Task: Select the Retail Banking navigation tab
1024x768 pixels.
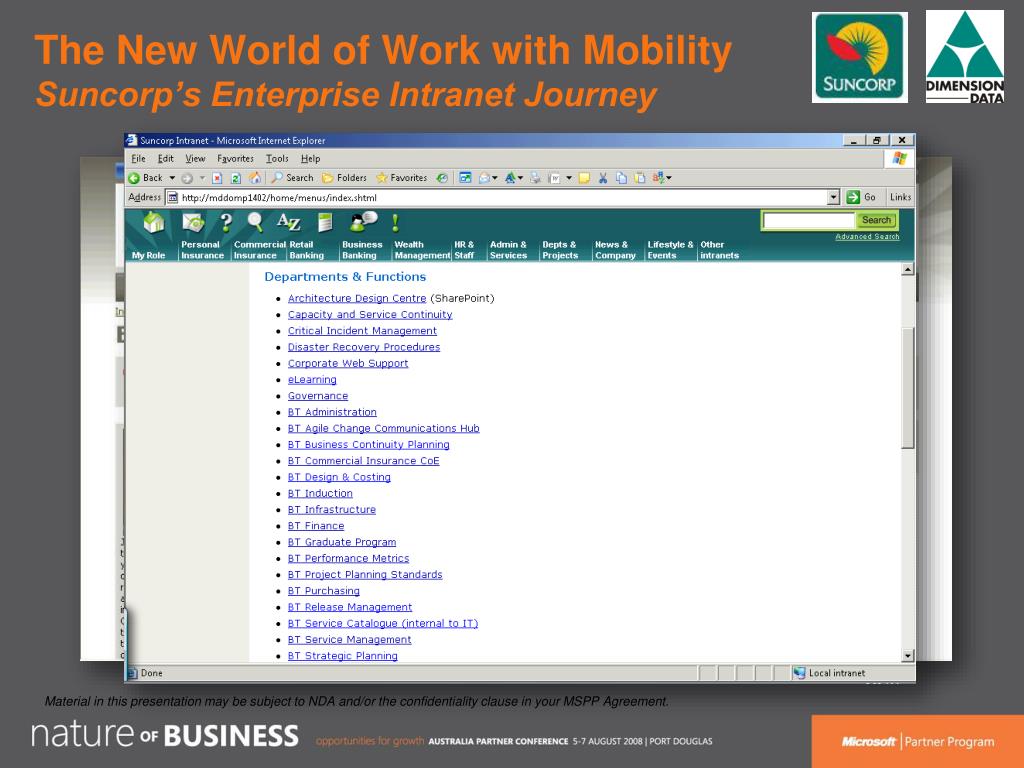Action: pyautogui.click(x=306, y=250)
